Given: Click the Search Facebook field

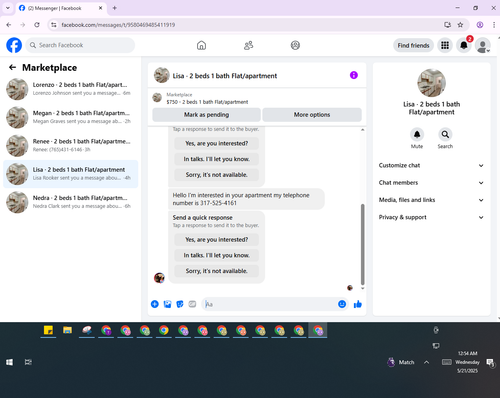Looking at the screenshot, I should tap(80, 45).
